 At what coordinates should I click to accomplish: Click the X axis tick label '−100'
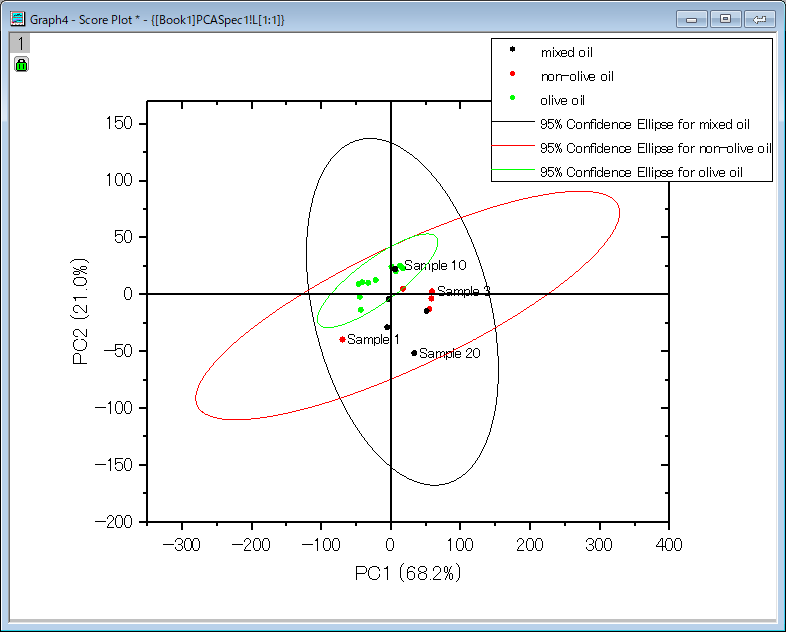(321, 545)
